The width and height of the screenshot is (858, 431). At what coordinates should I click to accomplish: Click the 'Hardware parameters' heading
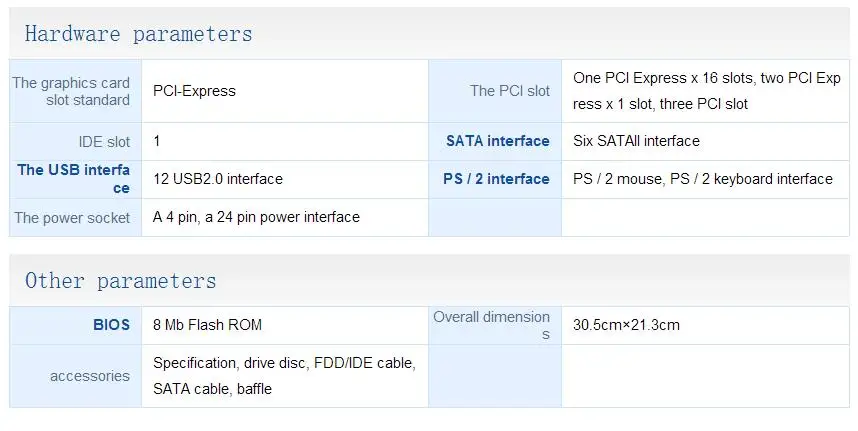click(138, 34)
